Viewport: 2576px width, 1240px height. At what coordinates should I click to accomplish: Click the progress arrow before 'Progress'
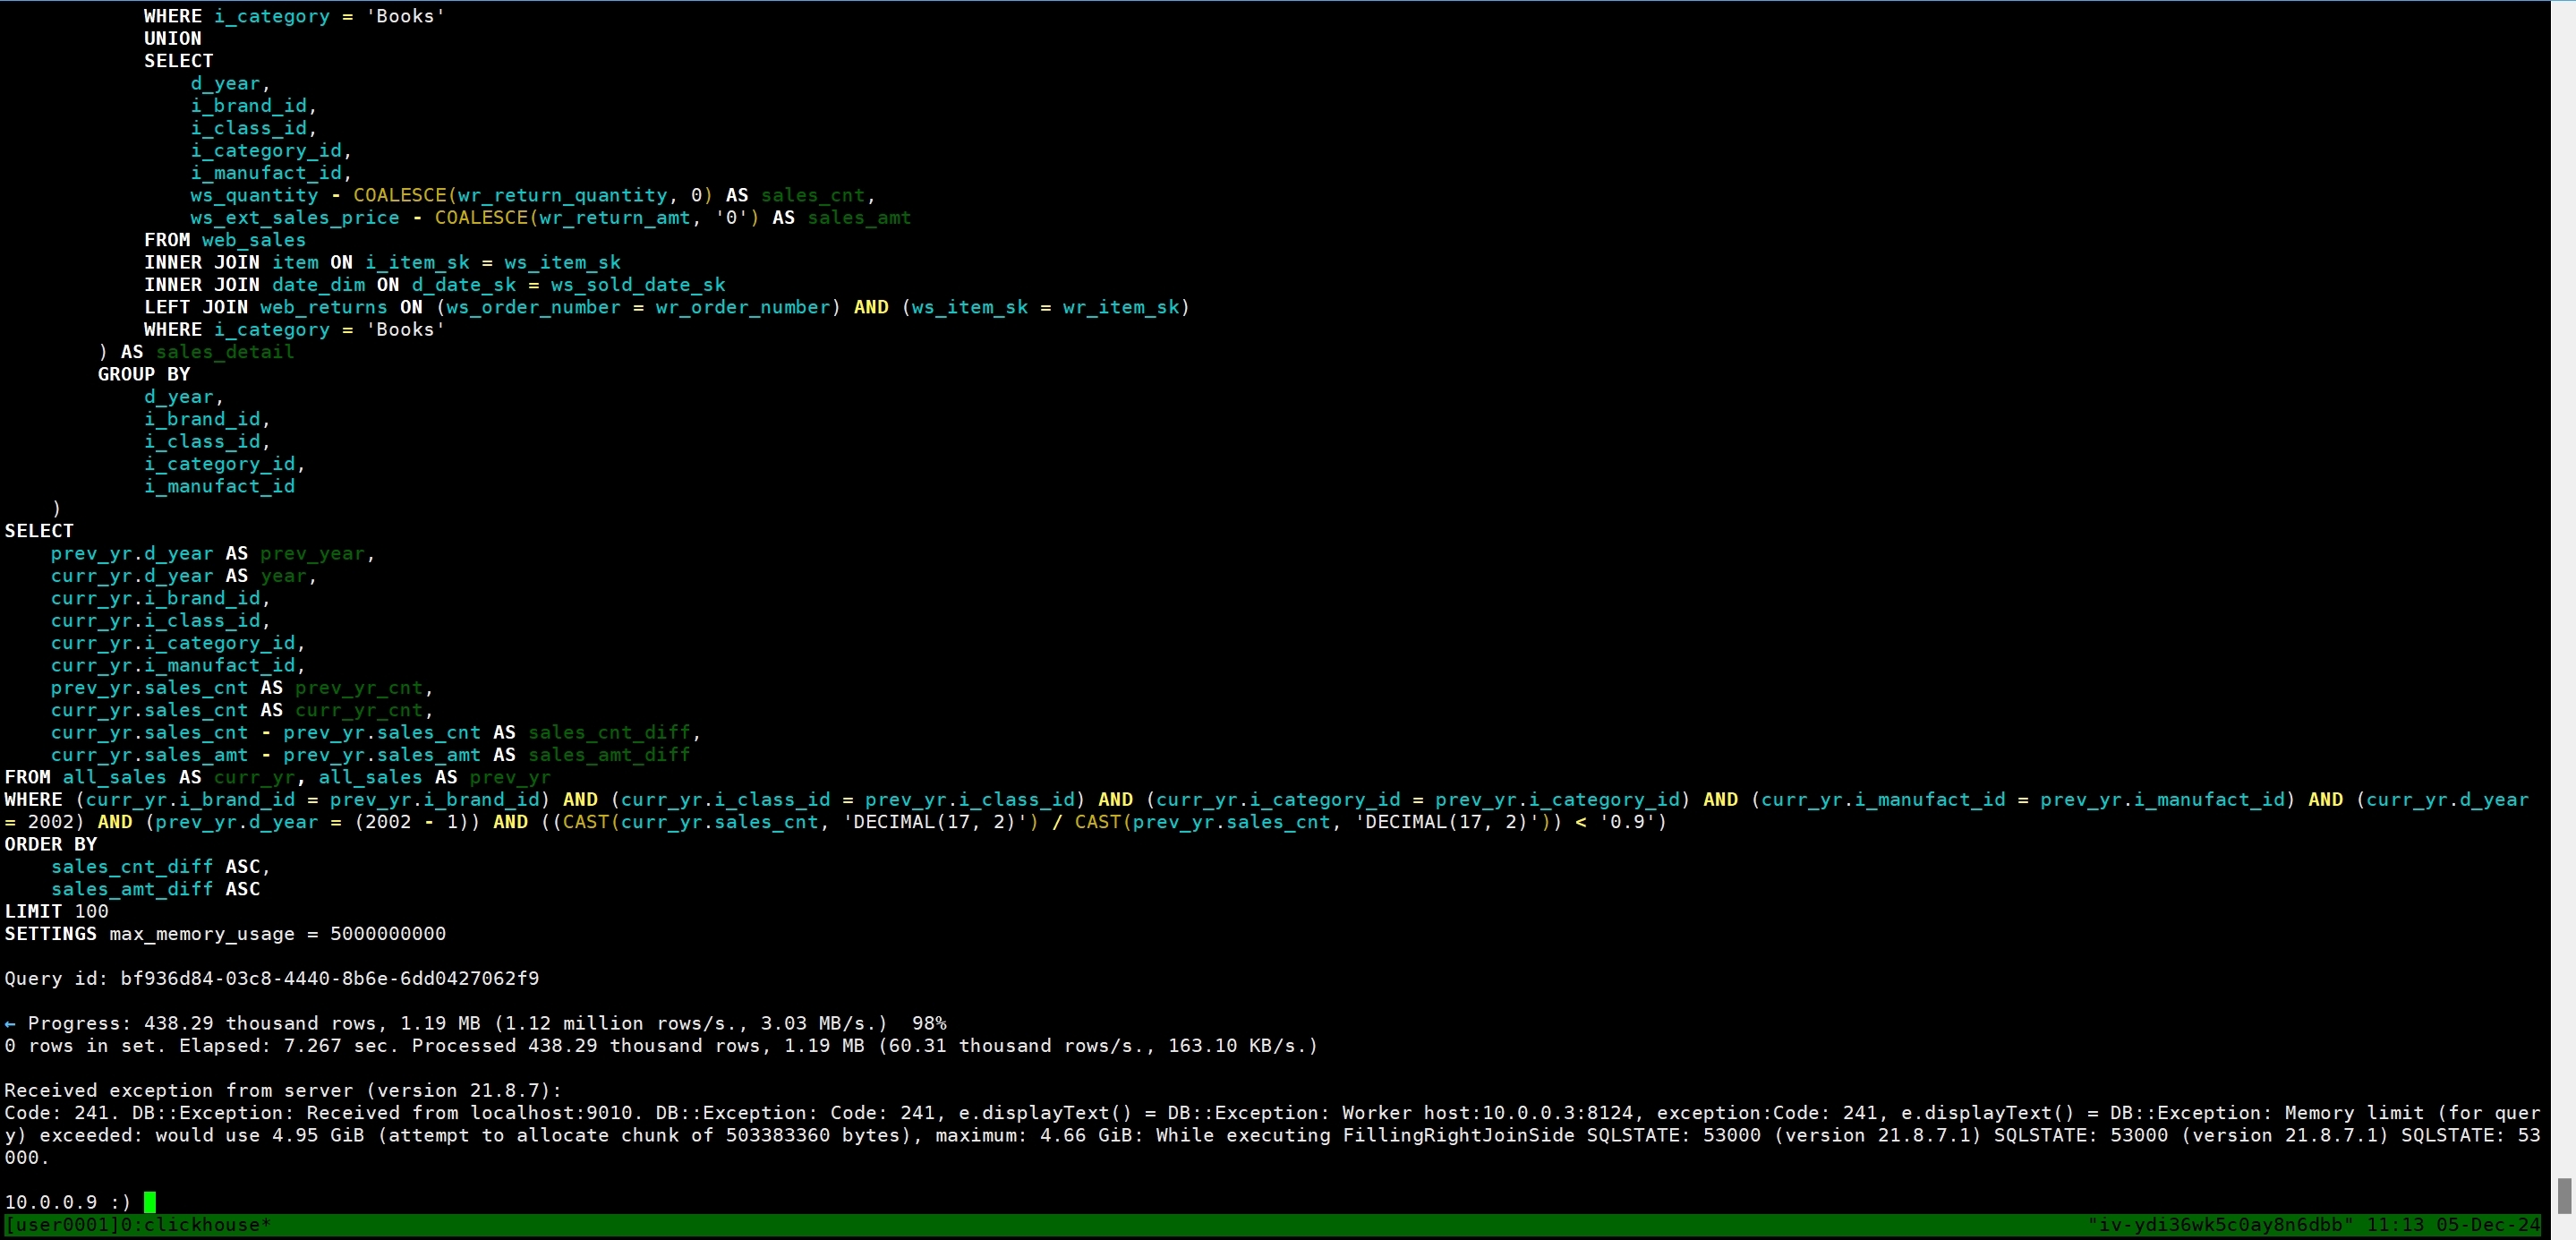[x=10, y=1023]
